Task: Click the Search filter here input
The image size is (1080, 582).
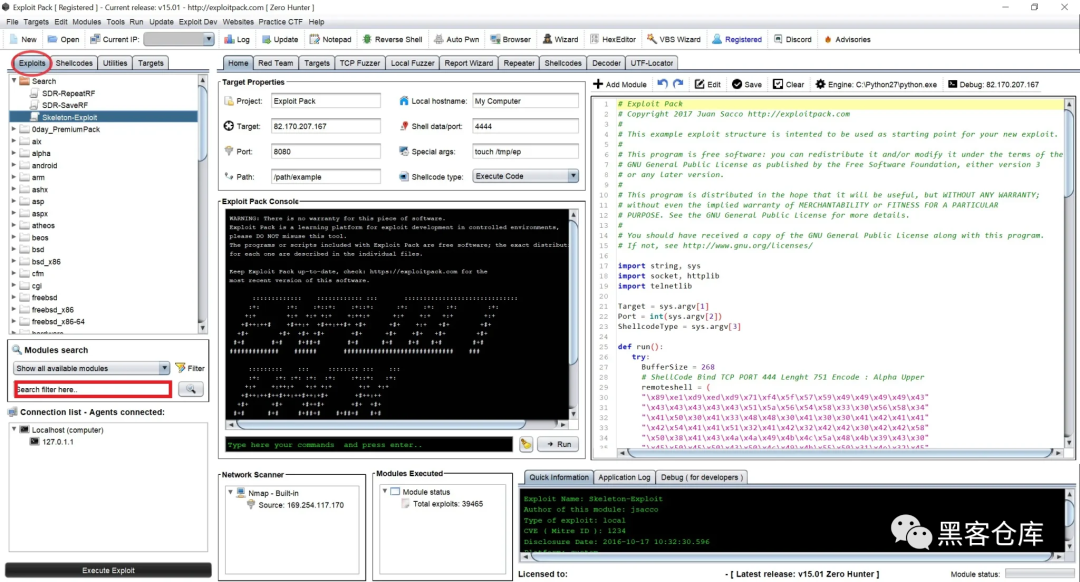Action: pyautogui.click(x=92, y=389)
